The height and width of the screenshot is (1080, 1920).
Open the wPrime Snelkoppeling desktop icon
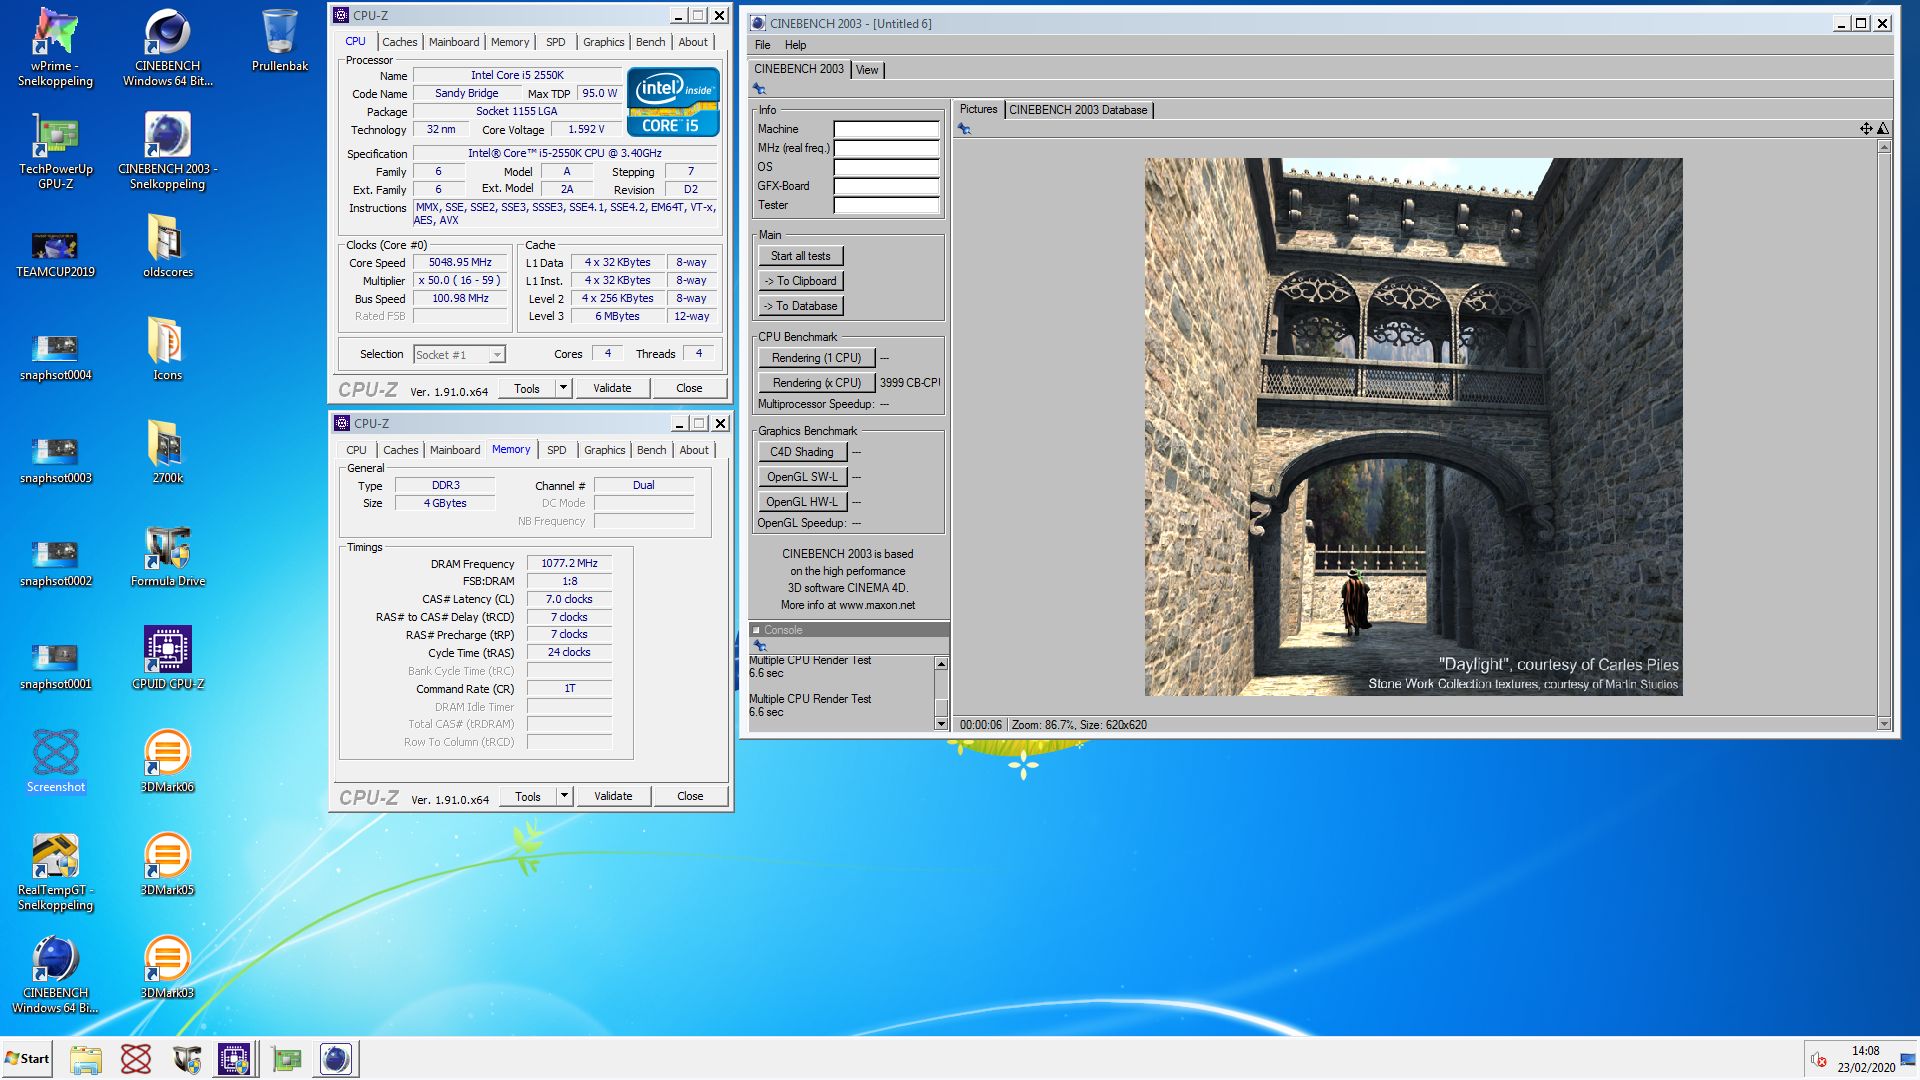55,48
